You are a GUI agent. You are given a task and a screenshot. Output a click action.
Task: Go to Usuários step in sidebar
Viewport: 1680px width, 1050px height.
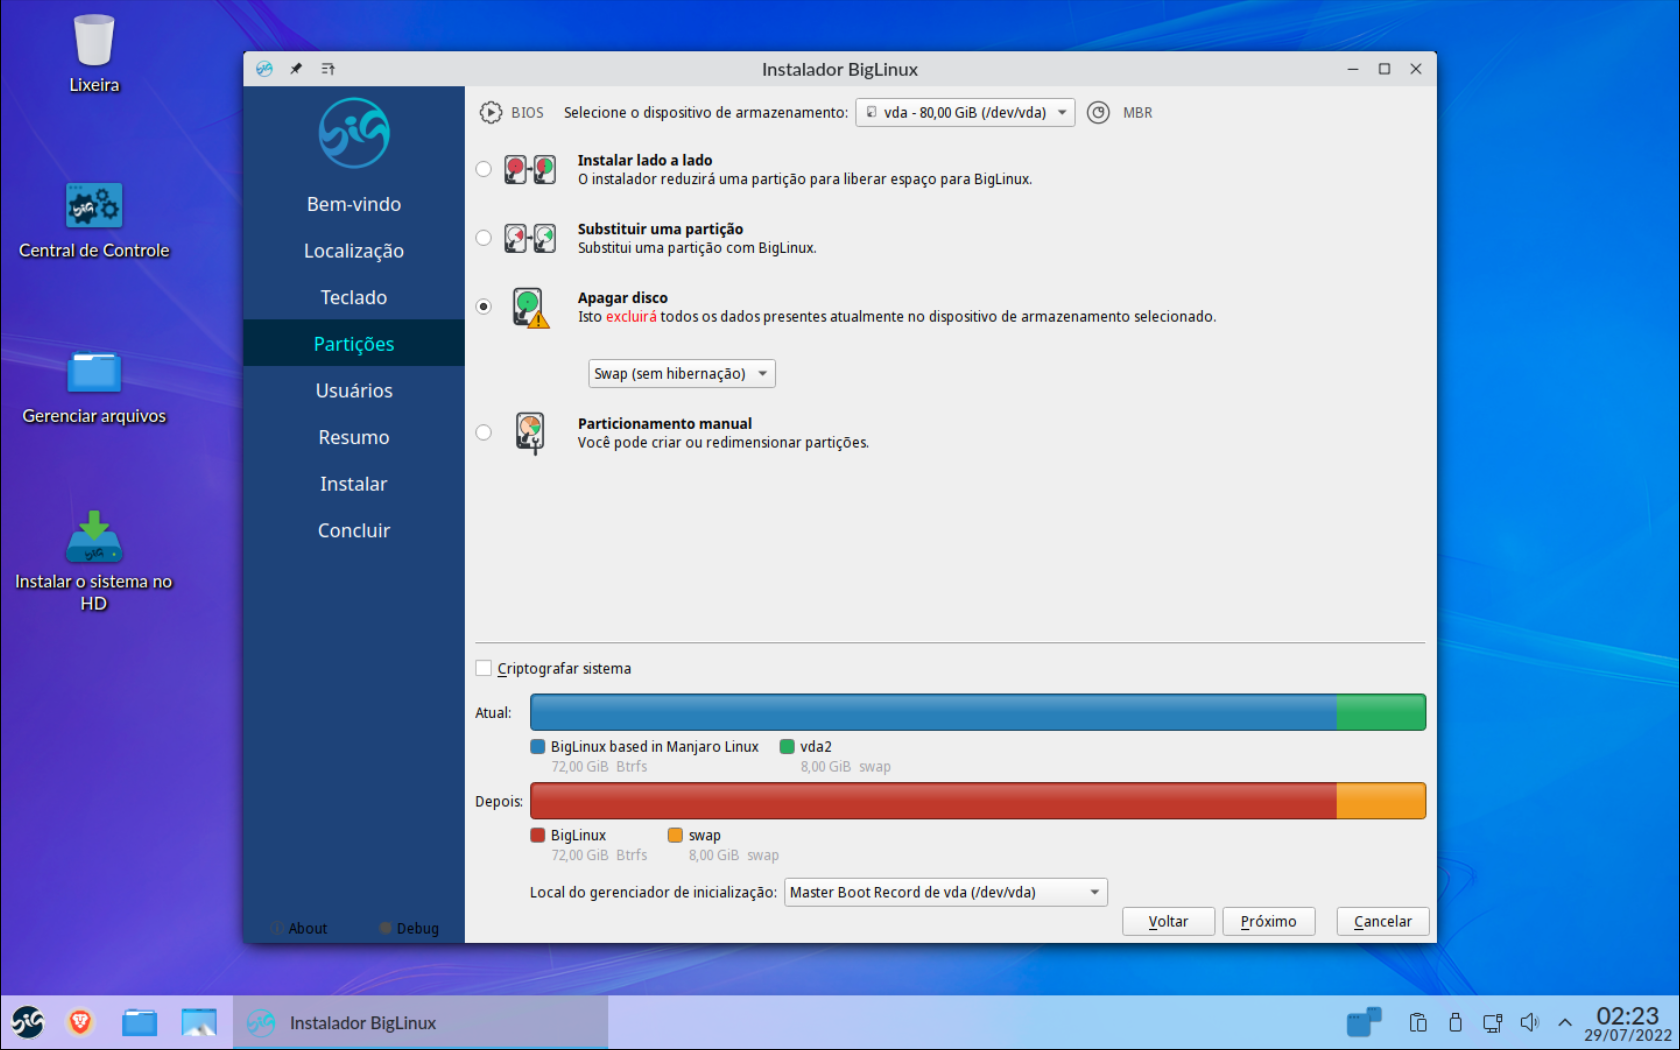click(x=354, y=391)
